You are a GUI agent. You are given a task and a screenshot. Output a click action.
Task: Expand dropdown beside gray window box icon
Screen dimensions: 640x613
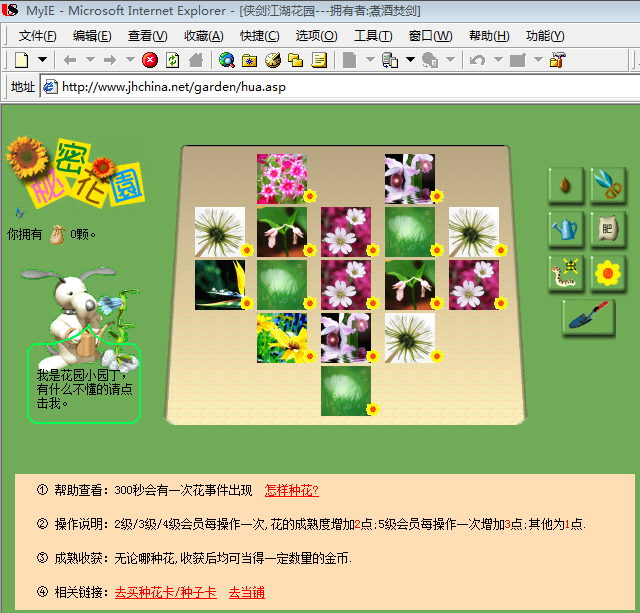[x=538, y=60]
